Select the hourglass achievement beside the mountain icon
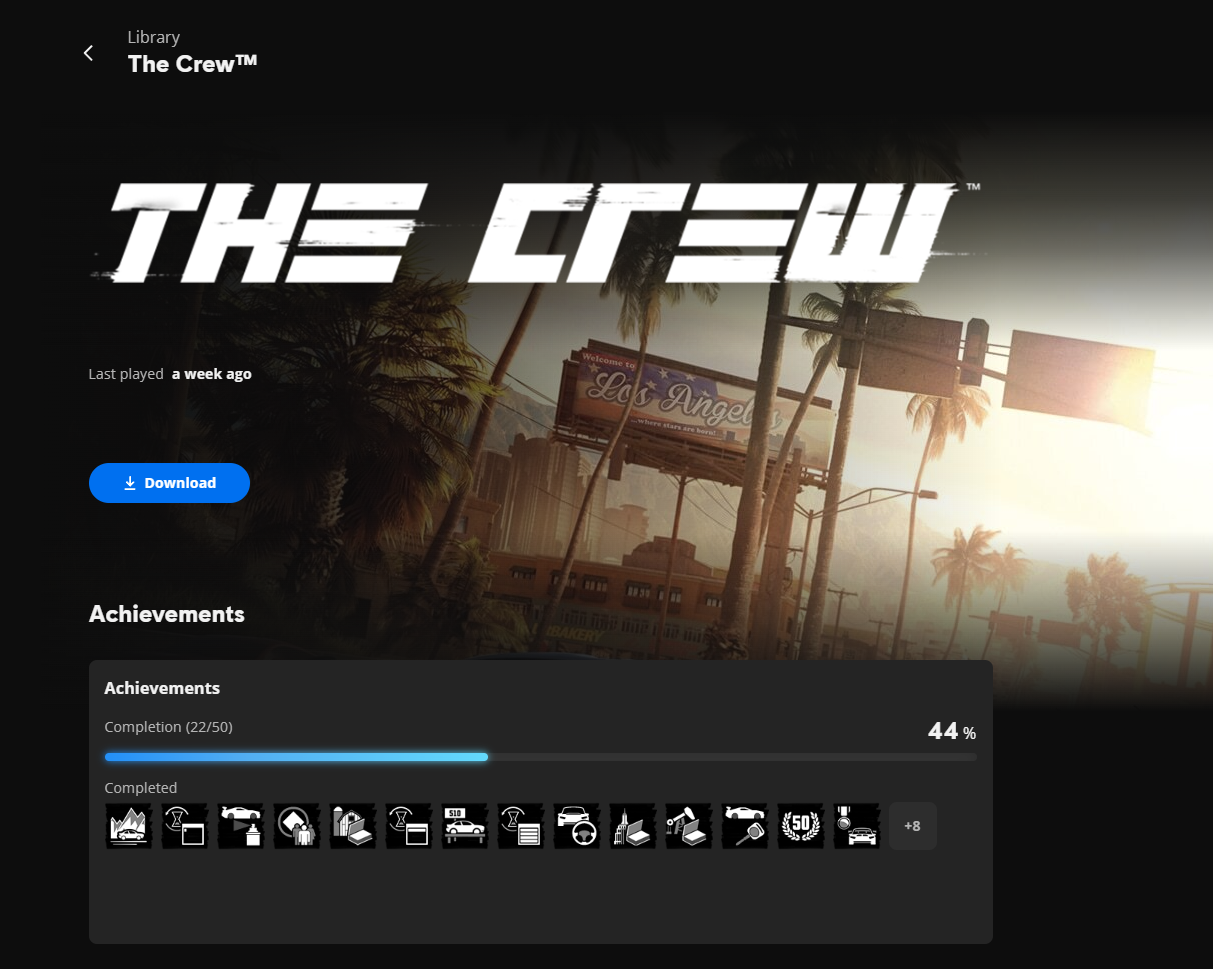Image resolution: width=1213 pixels, height=969 pixels. 185,826
